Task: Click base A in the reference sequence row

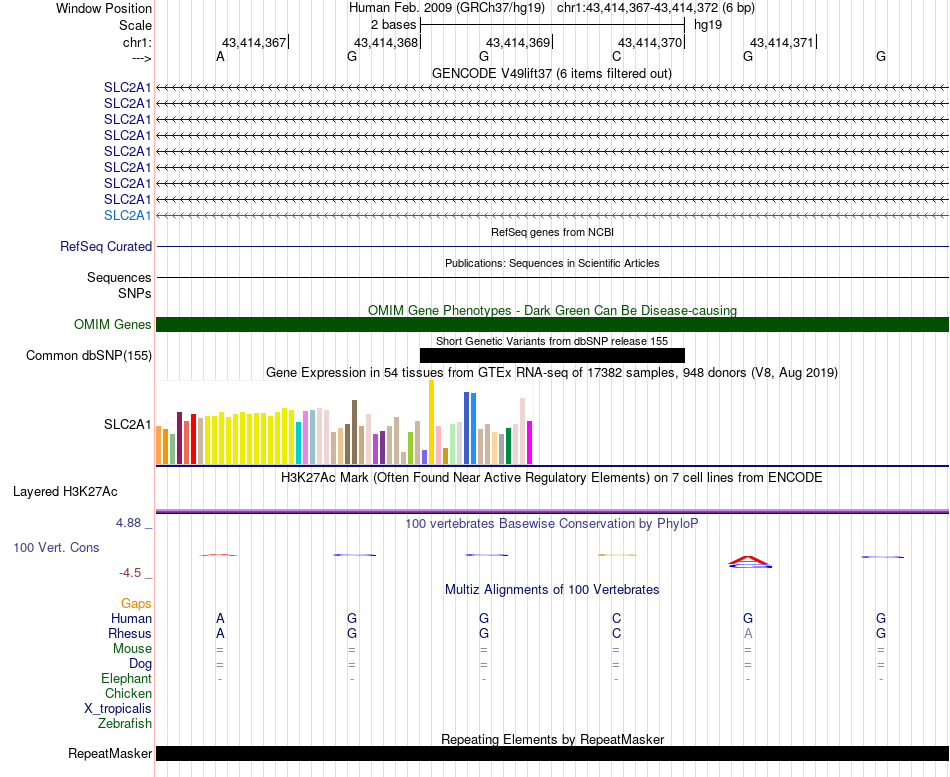Action: pos(221,56)
